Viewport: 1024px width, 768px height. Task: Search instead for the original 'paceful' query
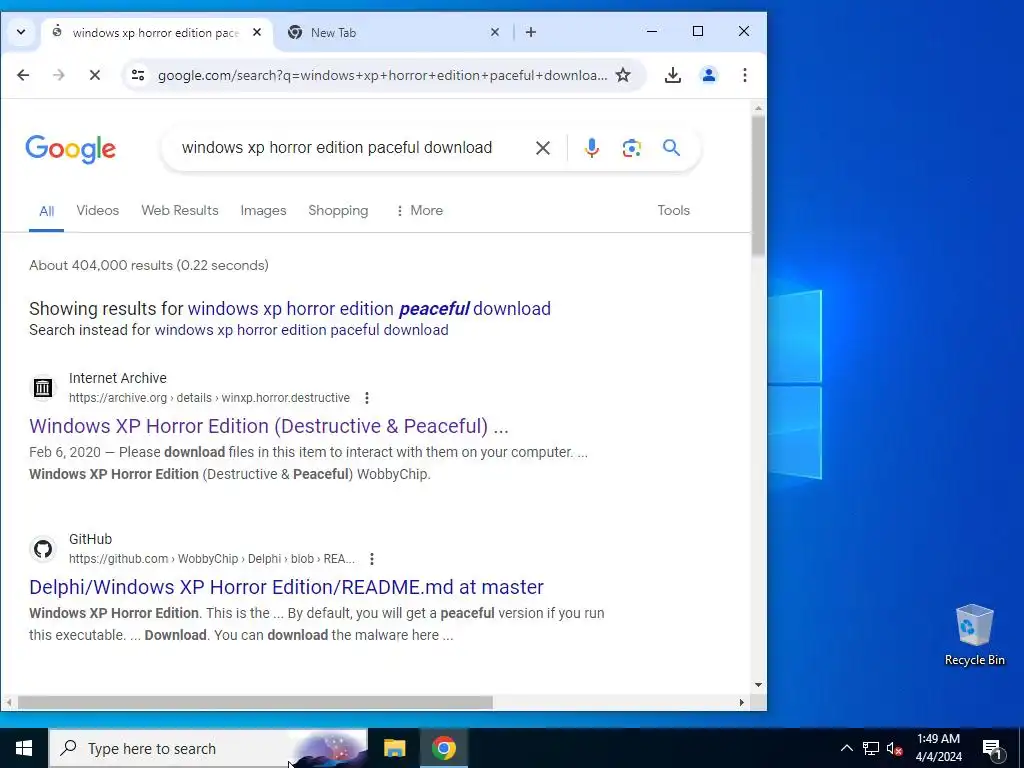[301, 330]
